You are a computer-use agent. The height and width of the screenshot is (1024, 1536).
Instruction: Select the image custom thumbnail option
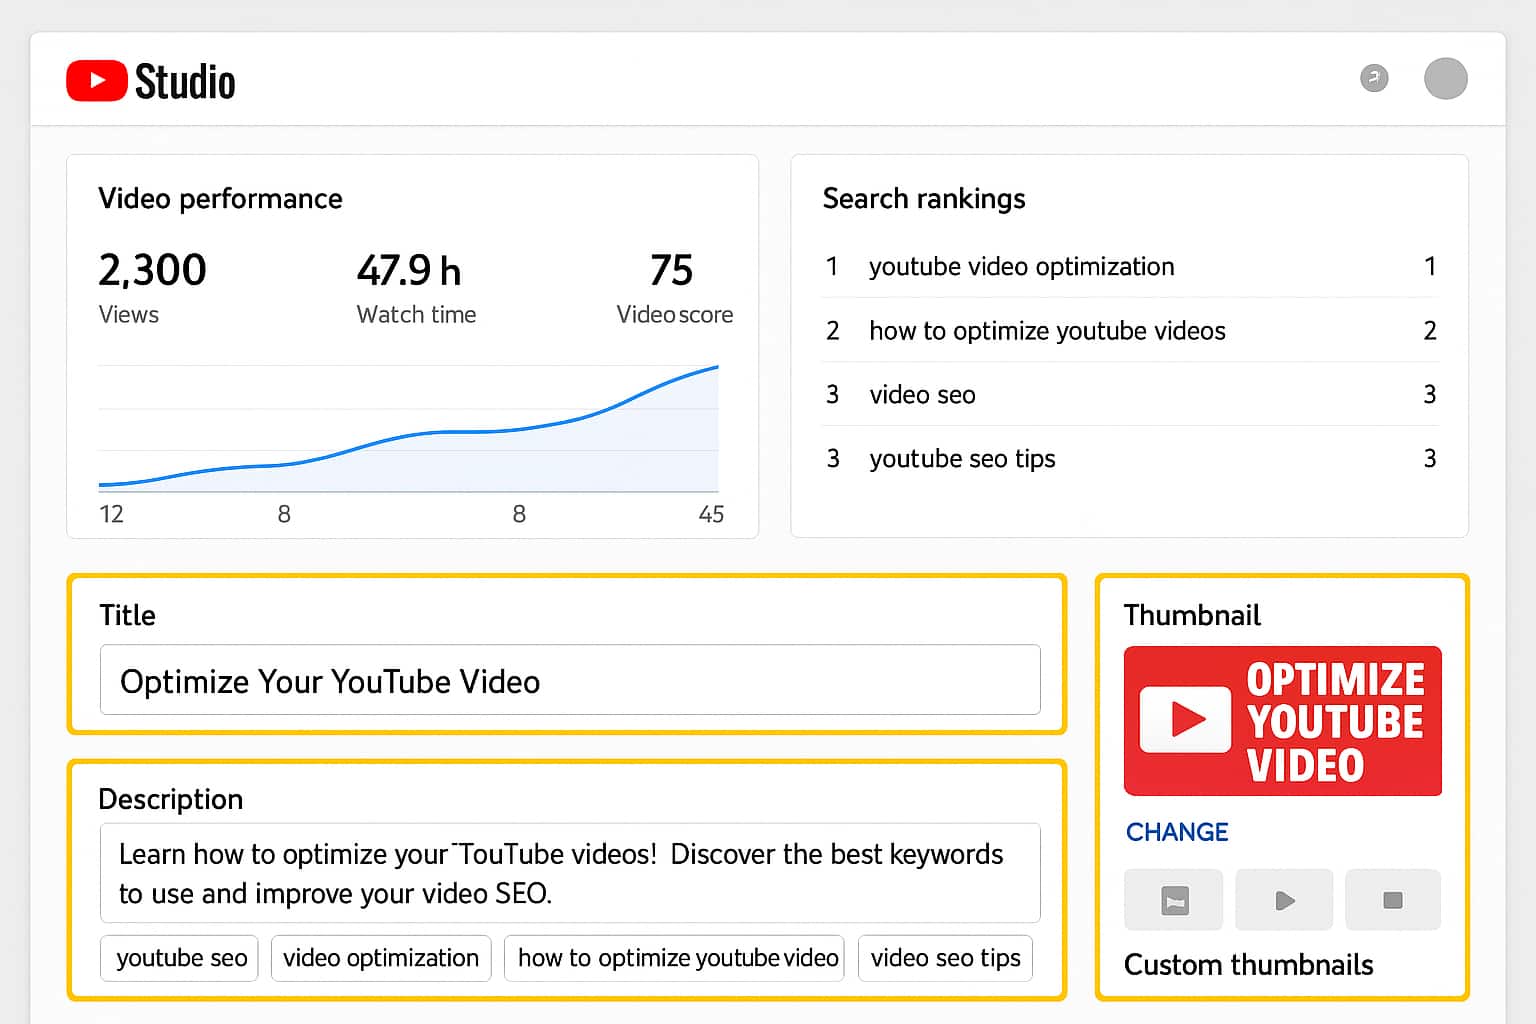pyautogui.click(x=1174, y=900)
